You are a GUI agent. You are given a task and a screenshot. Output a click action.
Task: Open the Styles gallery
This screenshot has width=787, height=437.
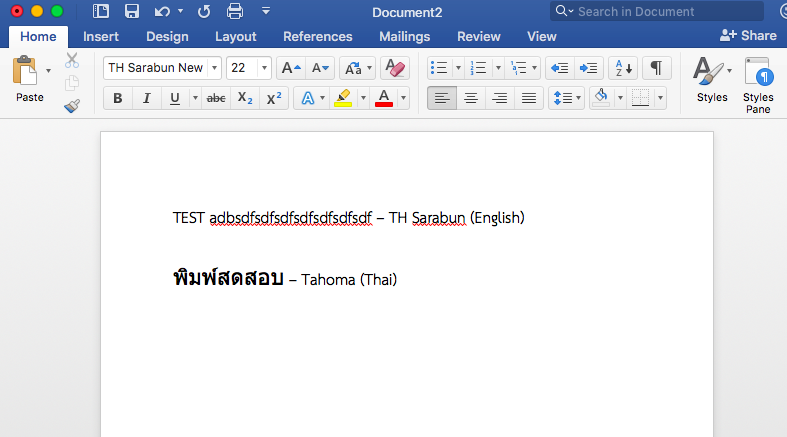click(712, 79)
